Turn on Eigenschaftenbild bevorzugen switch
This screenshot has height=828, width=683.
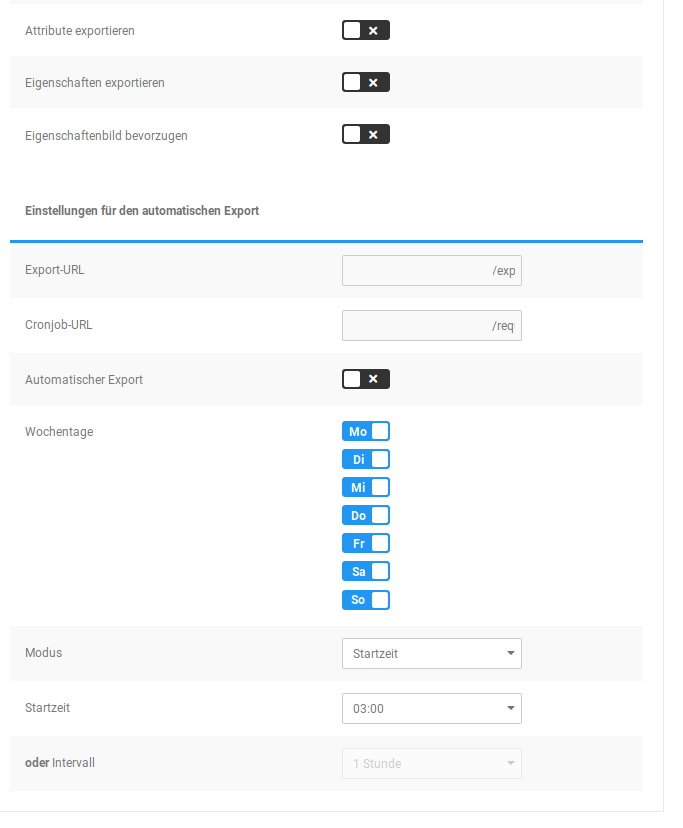365,135
